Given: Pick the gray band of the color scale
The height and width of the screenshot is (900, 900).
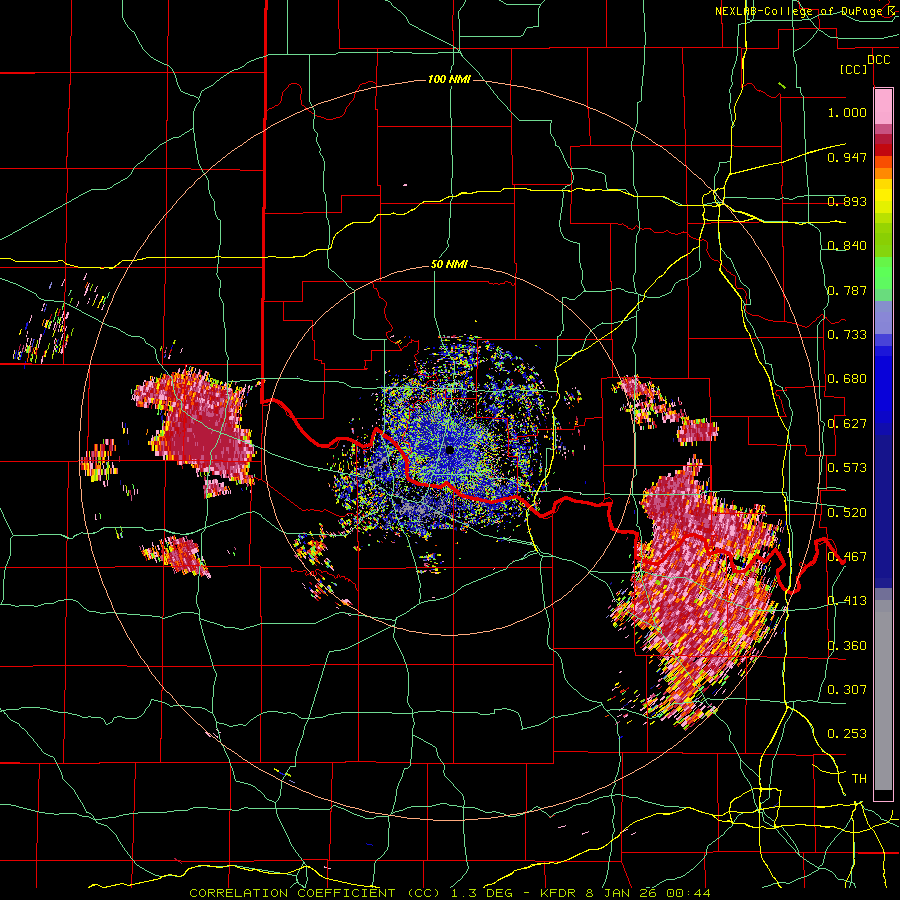Looking at the screenshot, I should [x=883, y=695].
